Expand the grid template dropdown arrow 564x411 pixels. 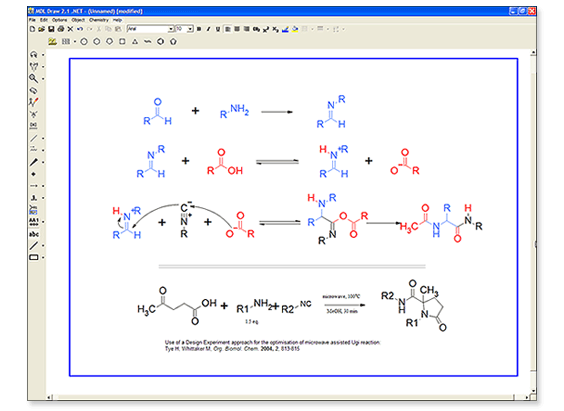pyautogui.click(x=75, y=42)
